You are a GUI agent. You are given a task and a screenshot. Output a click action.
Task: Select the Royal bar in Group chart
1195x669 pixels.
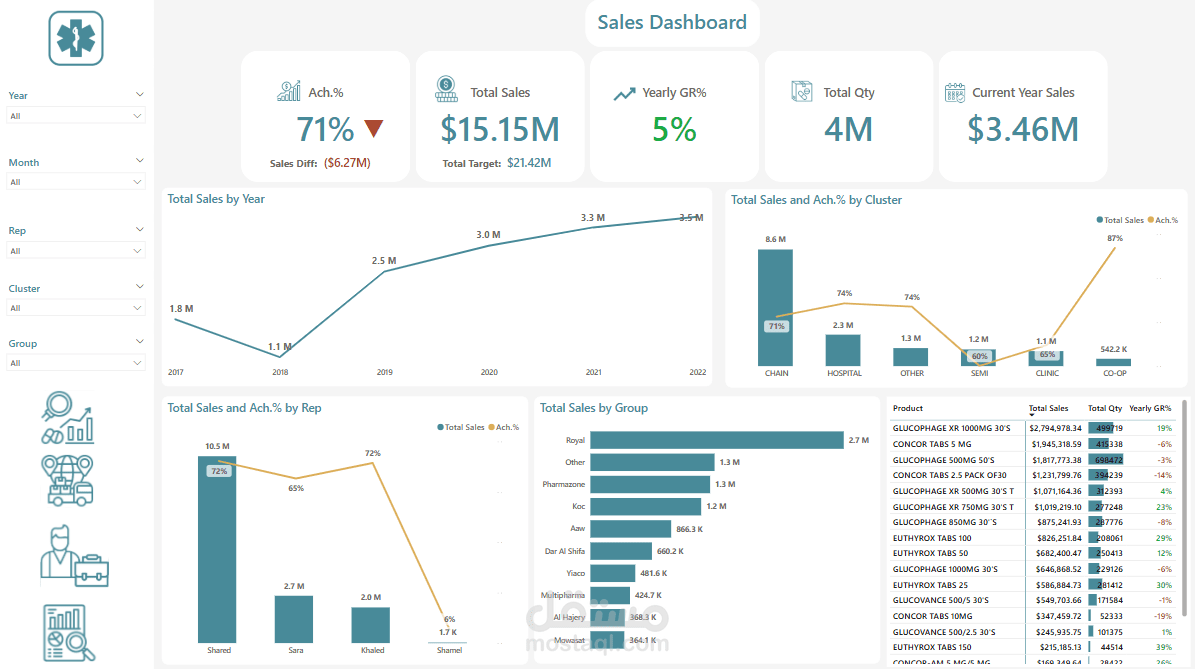coord(717,440)
